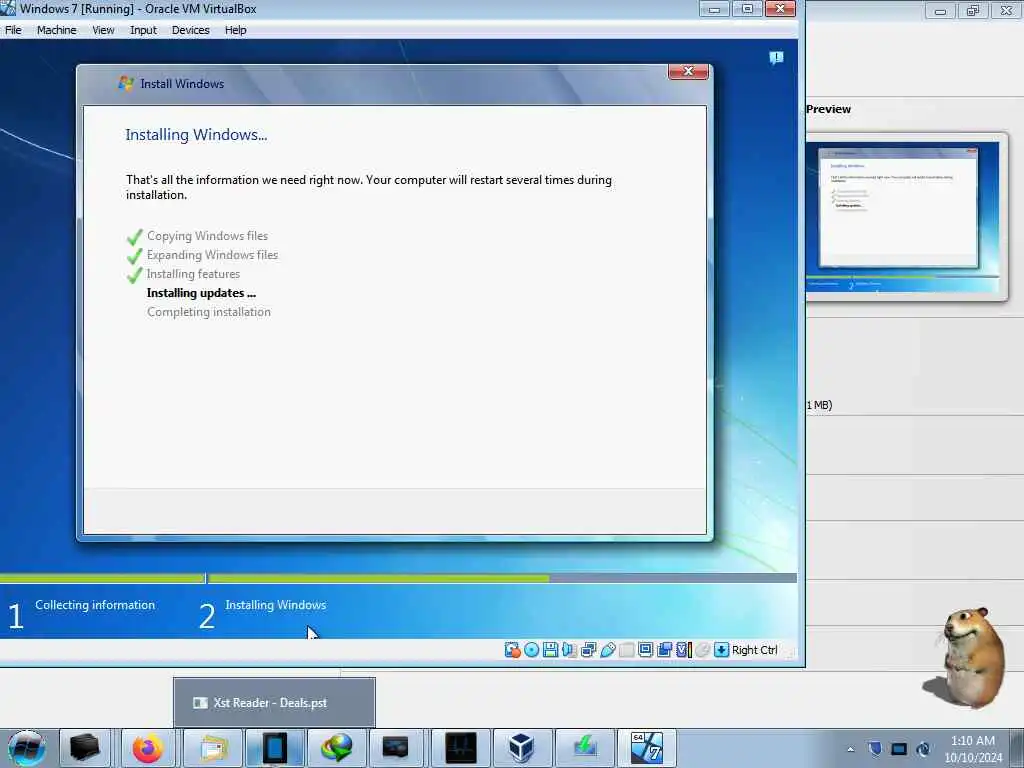Click the installation progress bar
The width and height of the screenshot is (1024, 768).
(x=398, y=578)
